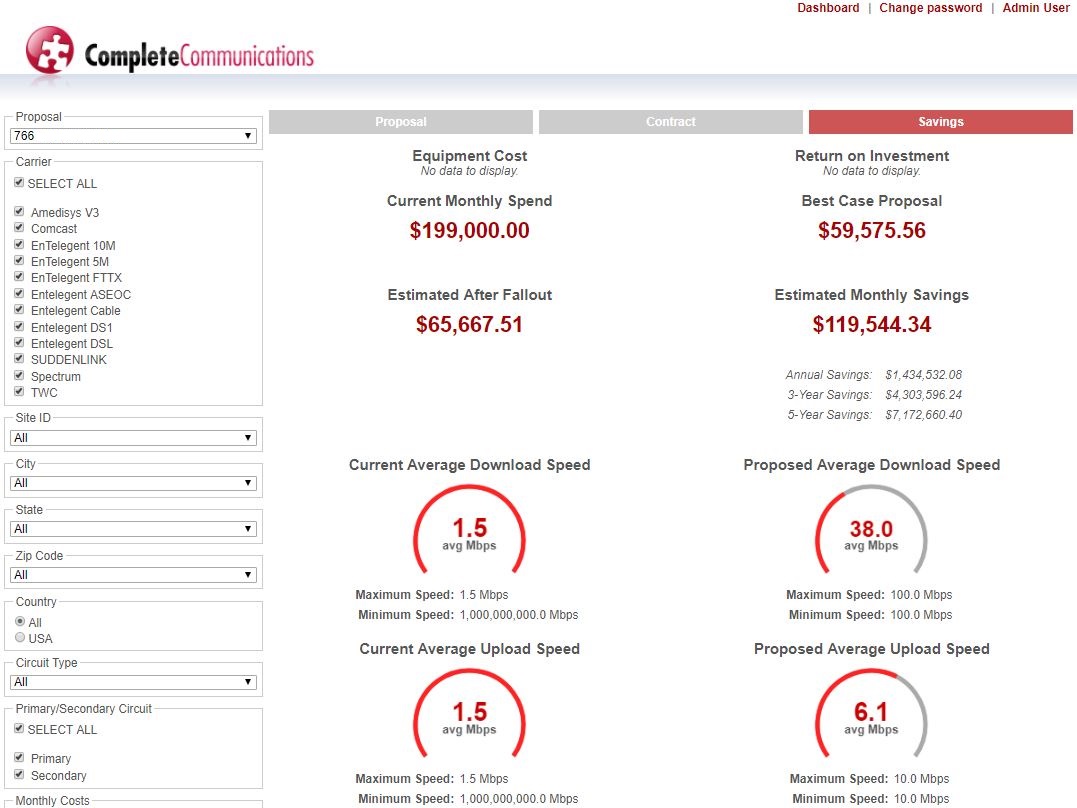Click the Proposed Average Download Speed gauge
Viewport: 1077px width, 808px height.
tap(871, 530)
